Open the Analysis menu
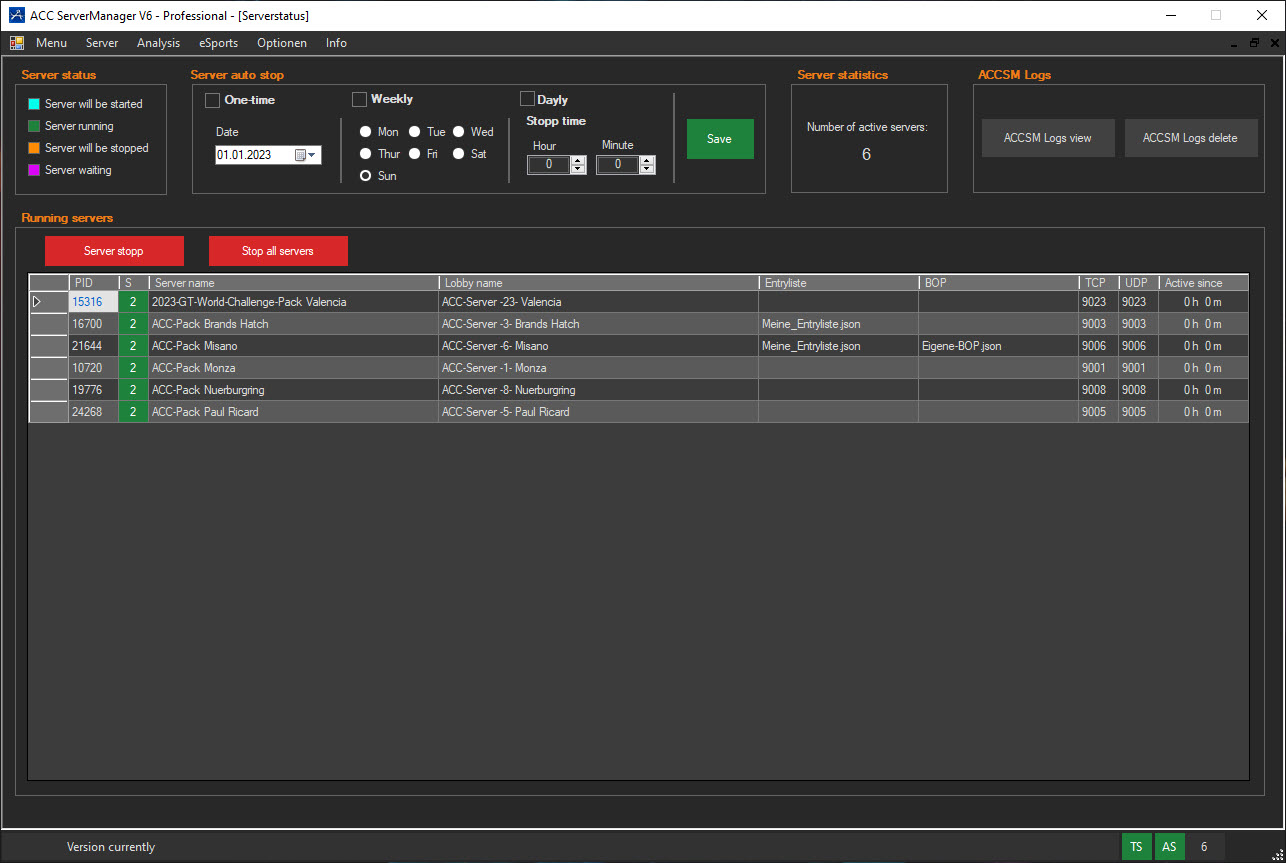 pos(158,43)
